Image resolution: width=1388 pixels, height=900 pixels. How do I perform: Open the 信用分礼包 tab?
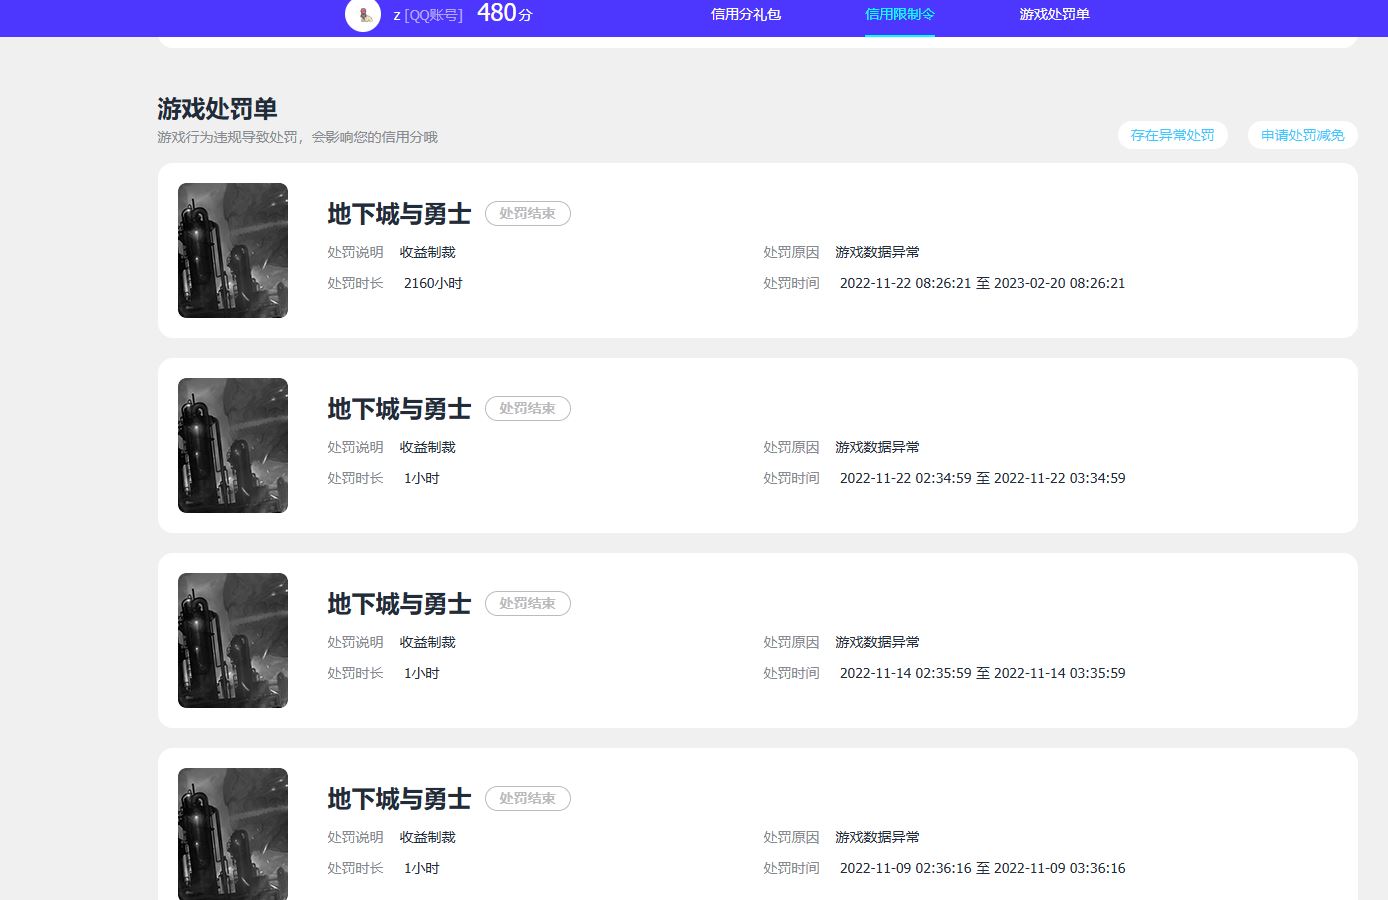(745, 15)
